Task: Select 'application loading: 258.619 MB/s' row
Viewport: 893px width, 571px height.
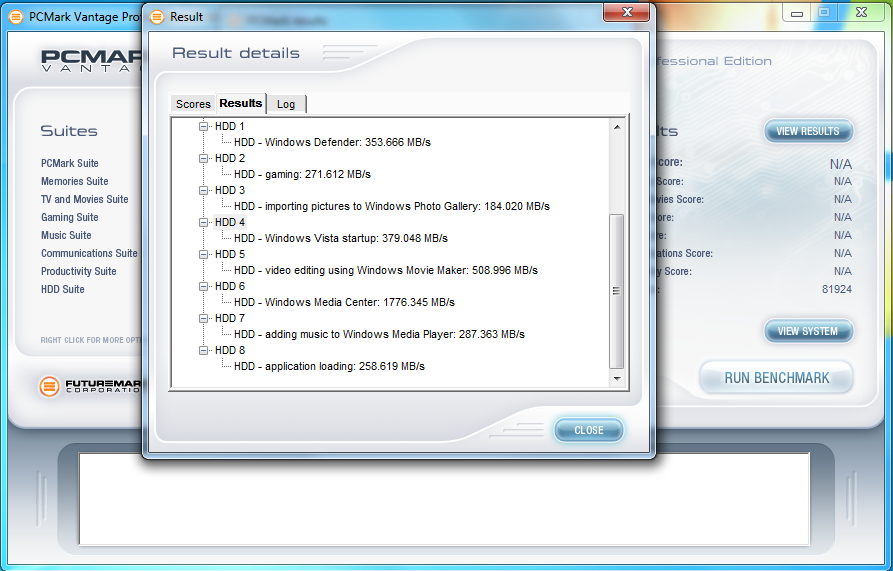Action: click(x=329, y=366)
